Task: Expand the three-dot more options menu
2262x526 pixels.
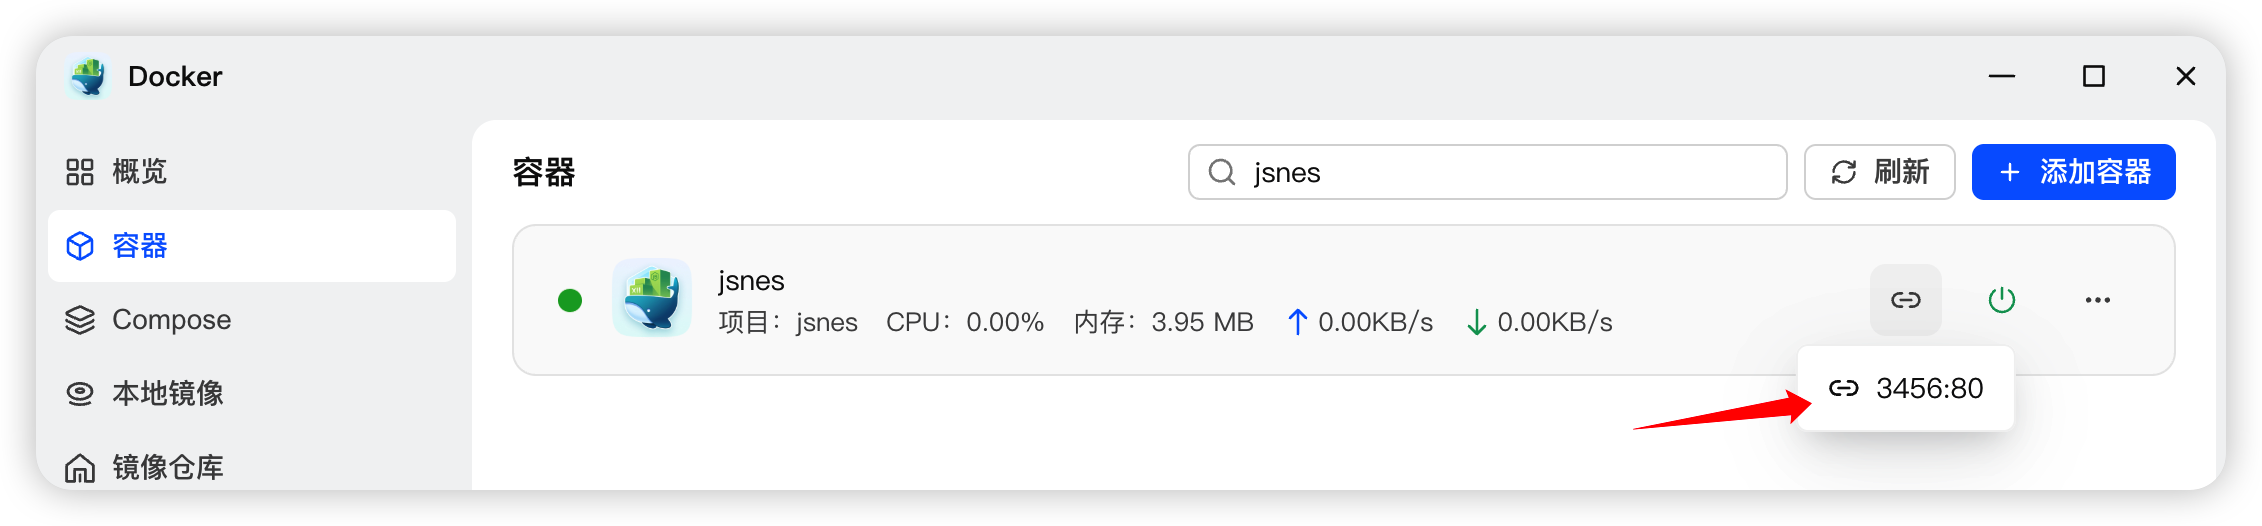Action: pyautogui.click(x=2097, y=300)
